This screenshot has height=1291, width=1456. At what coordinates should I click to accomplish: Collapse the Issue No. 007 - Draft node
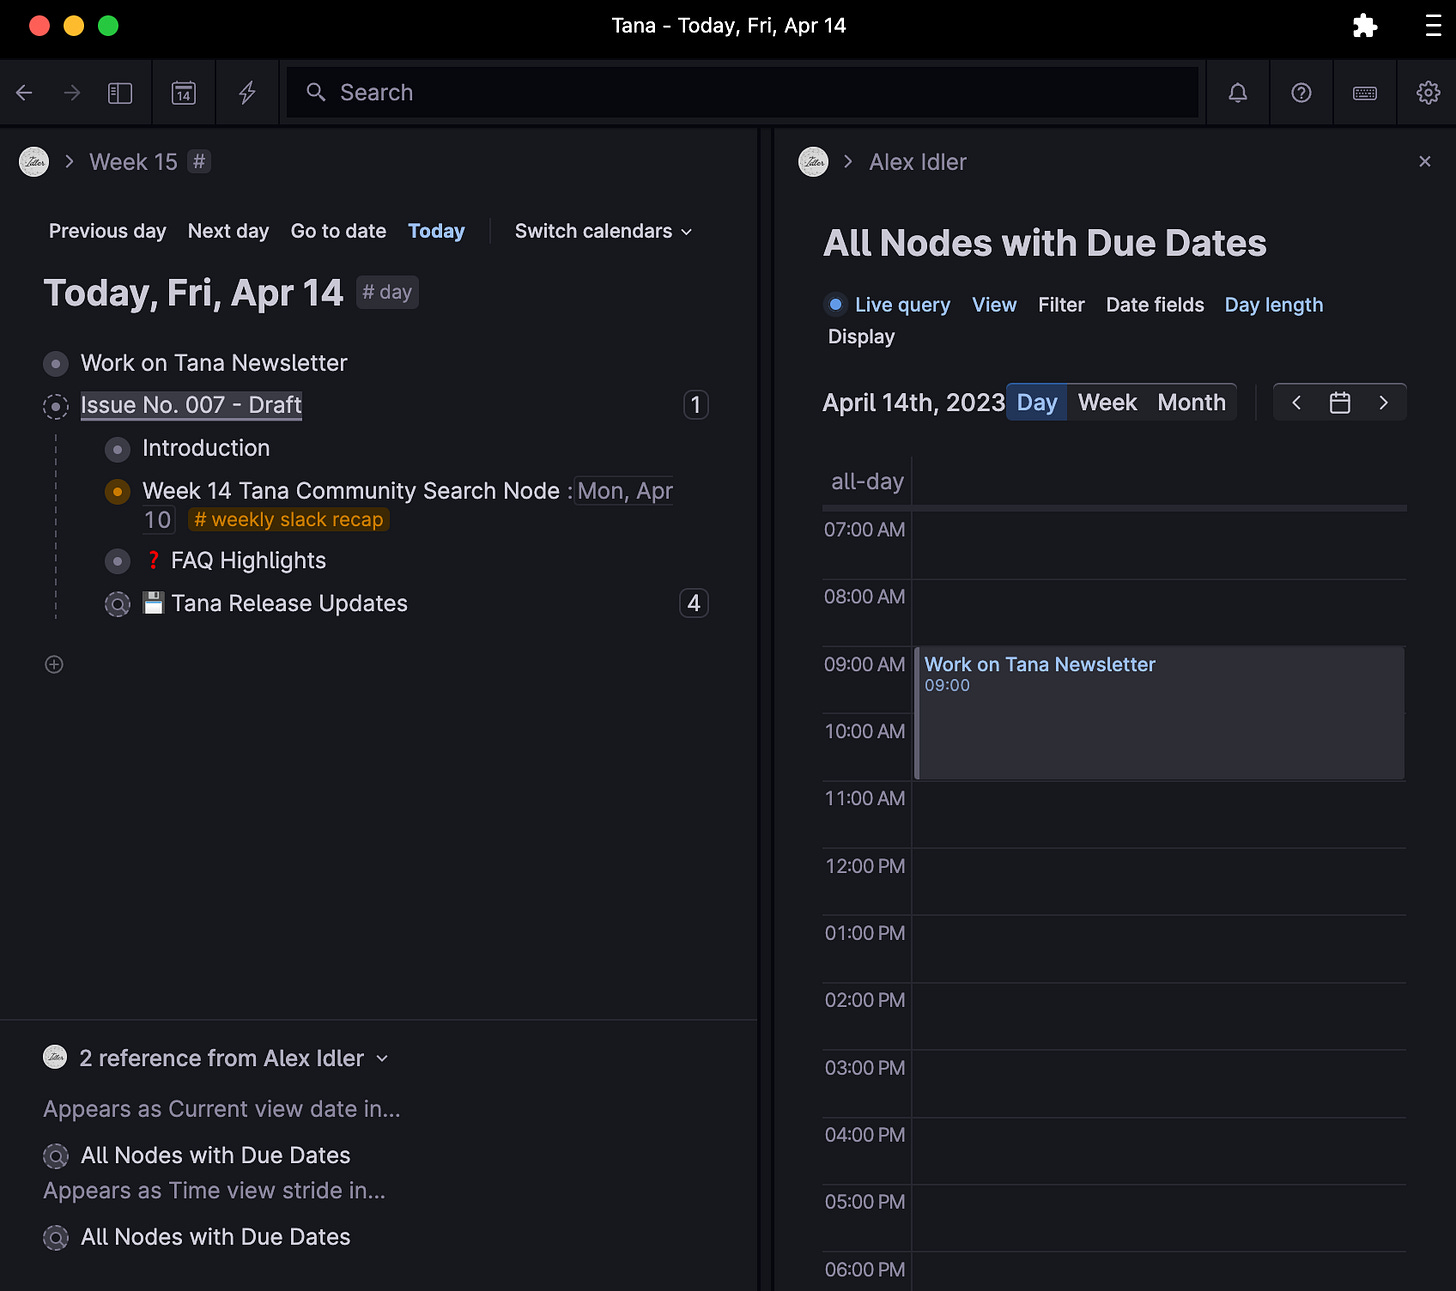[x=56, y=406]
